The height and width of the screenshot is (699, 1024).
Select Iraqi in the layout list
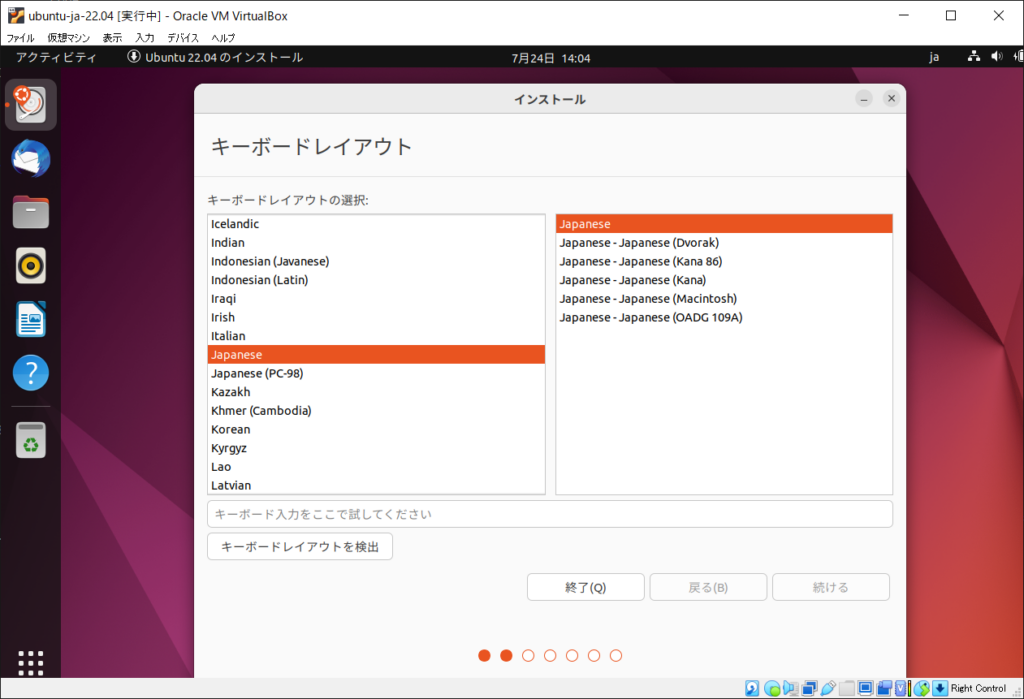376,299
